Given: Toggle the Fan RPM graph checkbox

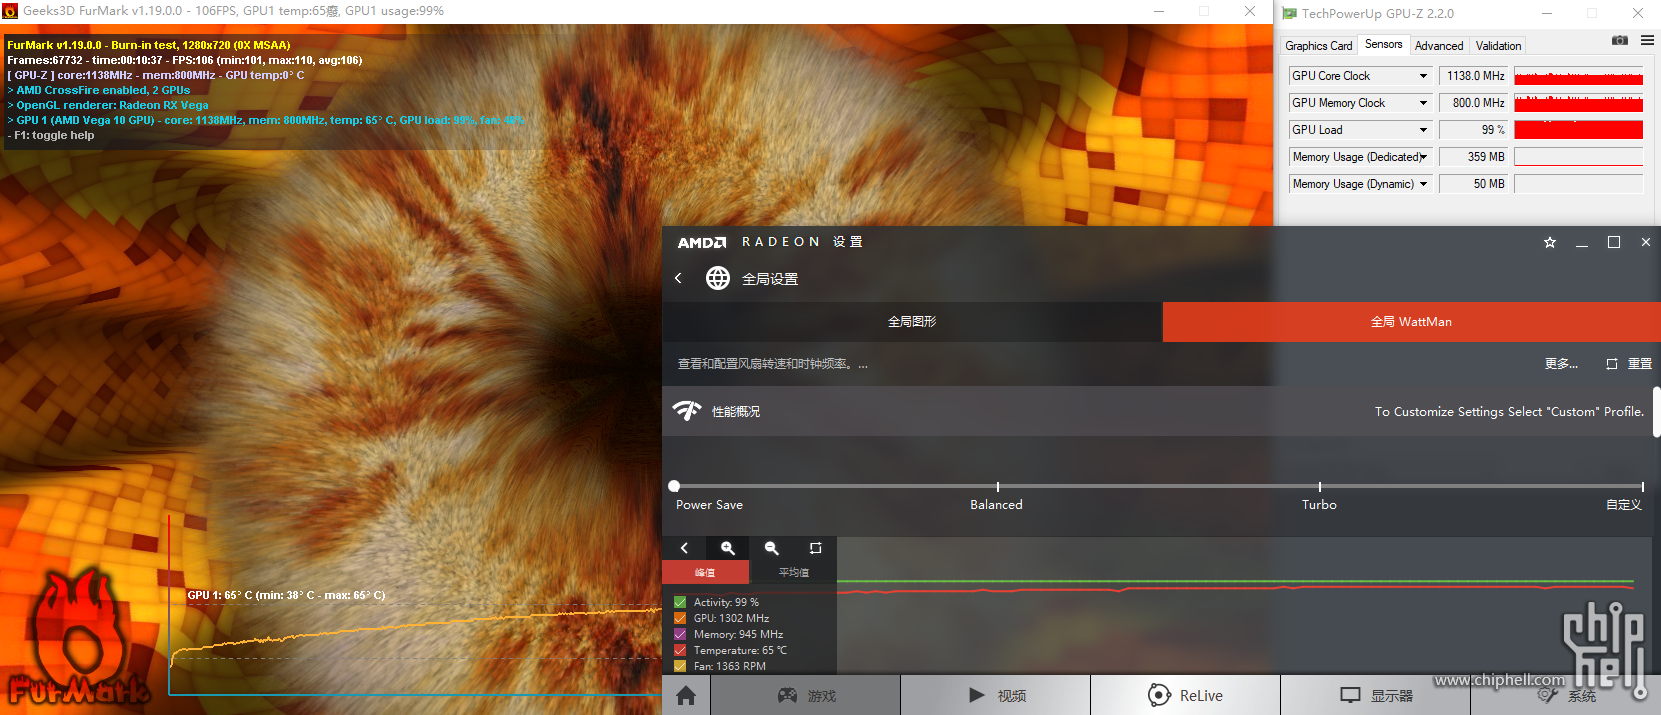Looking at the screenshot, I should pos(680,666).
